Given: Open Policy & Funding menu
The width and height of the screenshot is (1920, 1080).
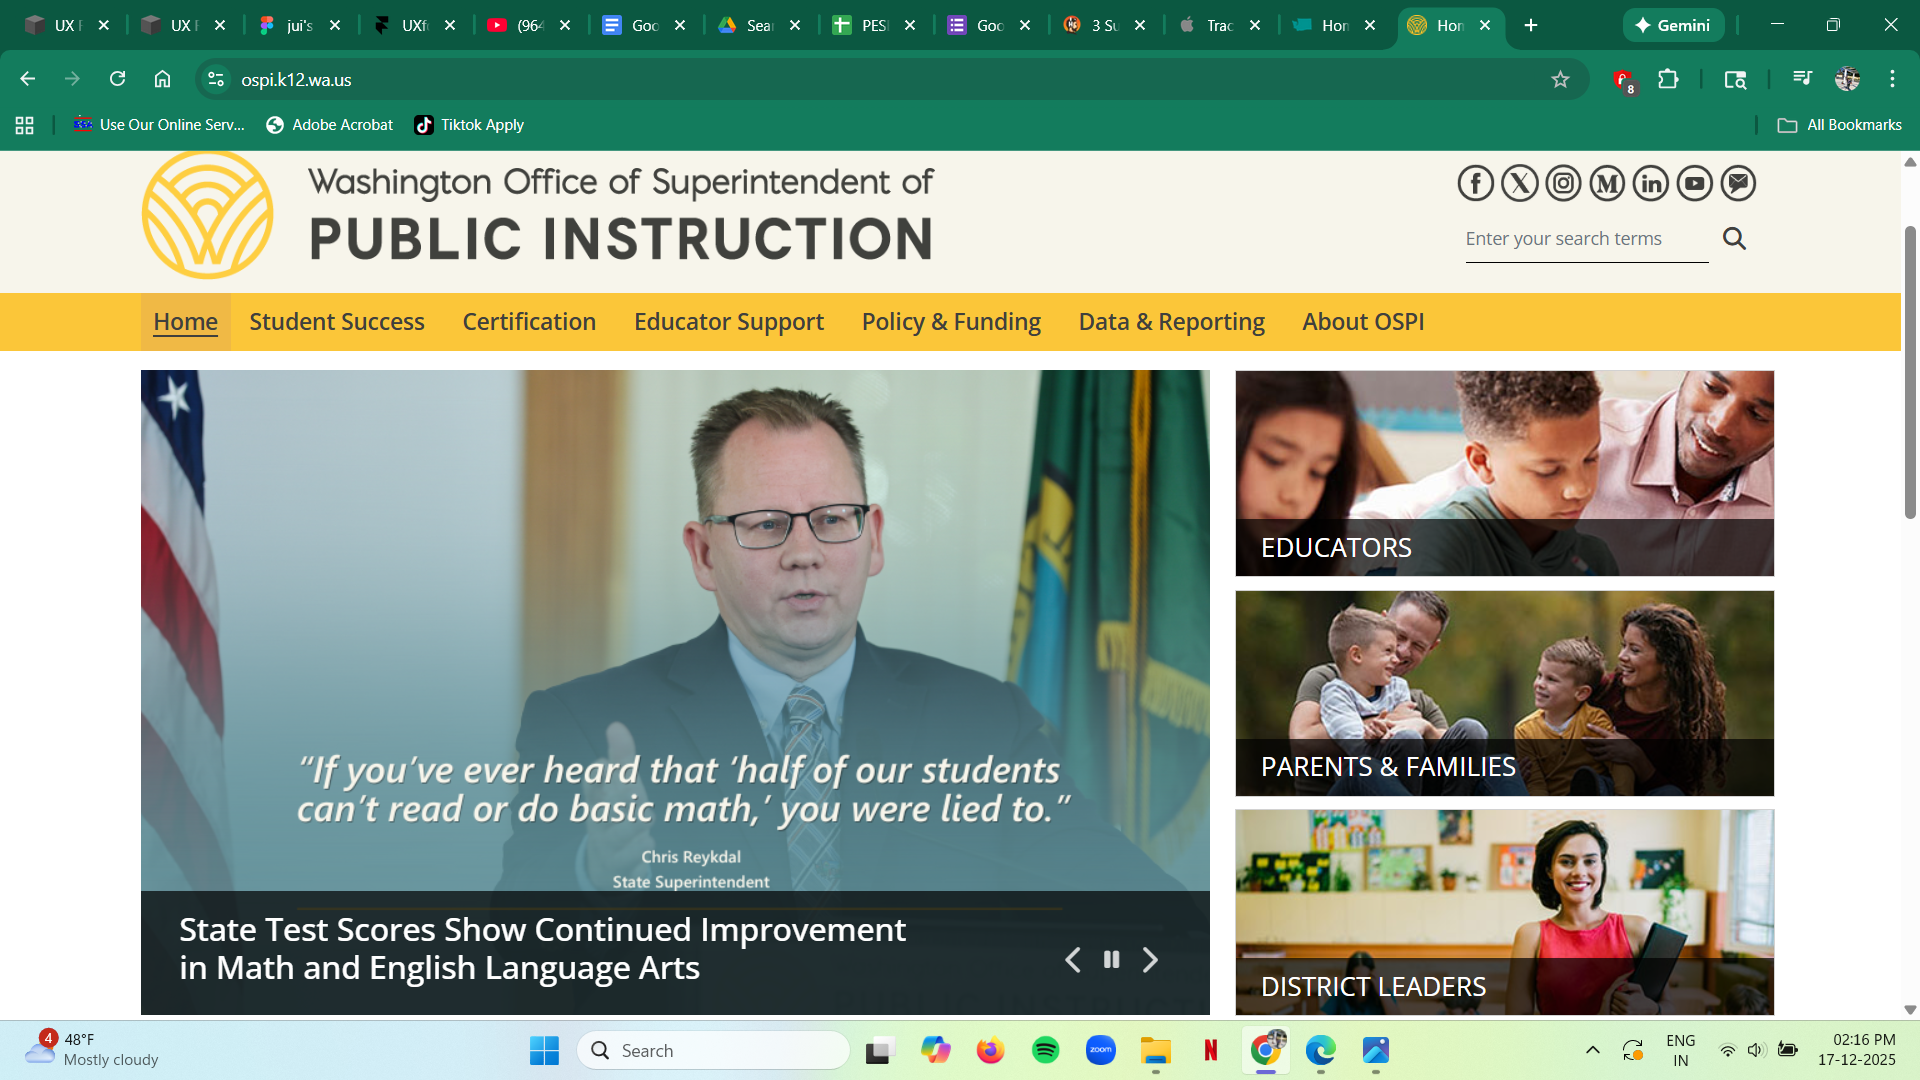Looking at the screenshot, I should pos(951,322).
